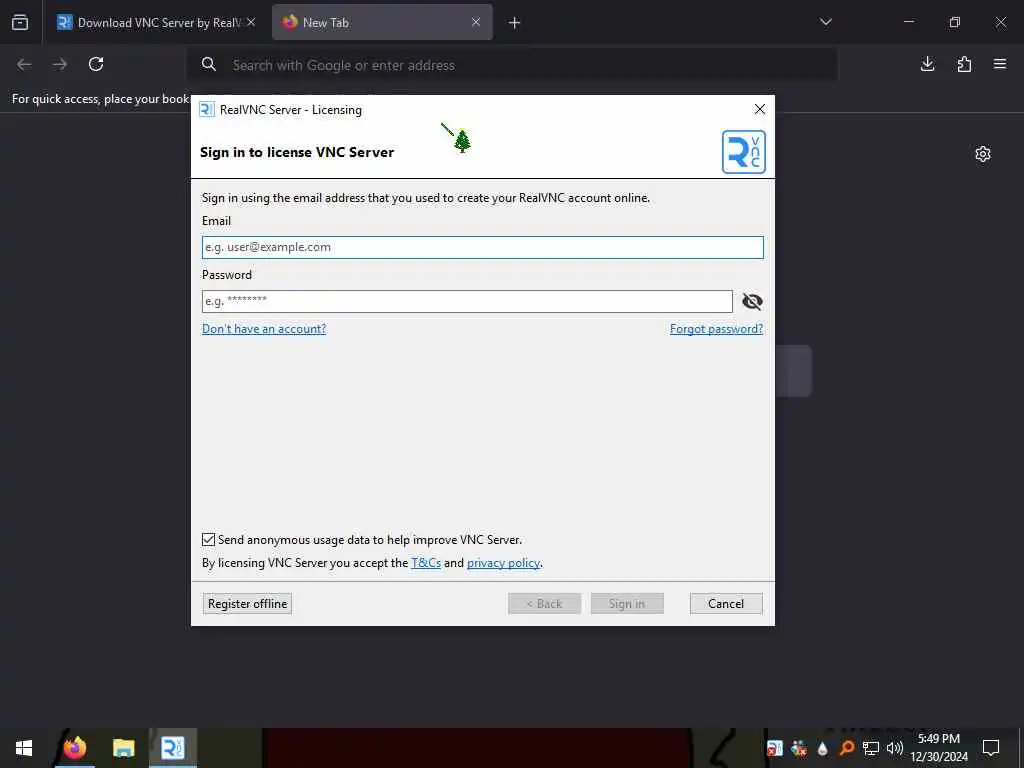
Task: Open the volume control tray icon
Action: (895, 748)
